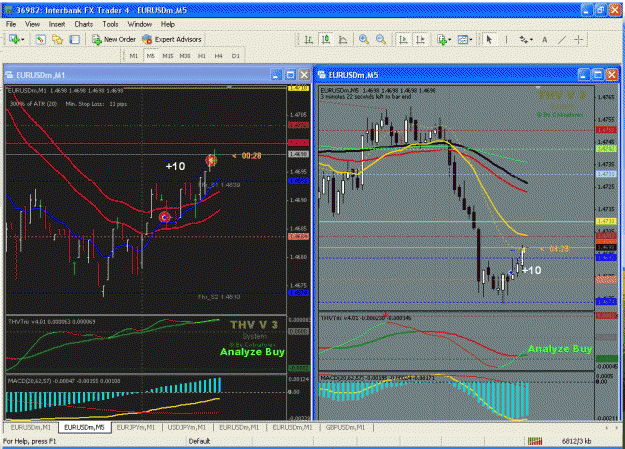Open the new chart dropdown arrow
The image size is (625, 449).
tap(23, 39)
